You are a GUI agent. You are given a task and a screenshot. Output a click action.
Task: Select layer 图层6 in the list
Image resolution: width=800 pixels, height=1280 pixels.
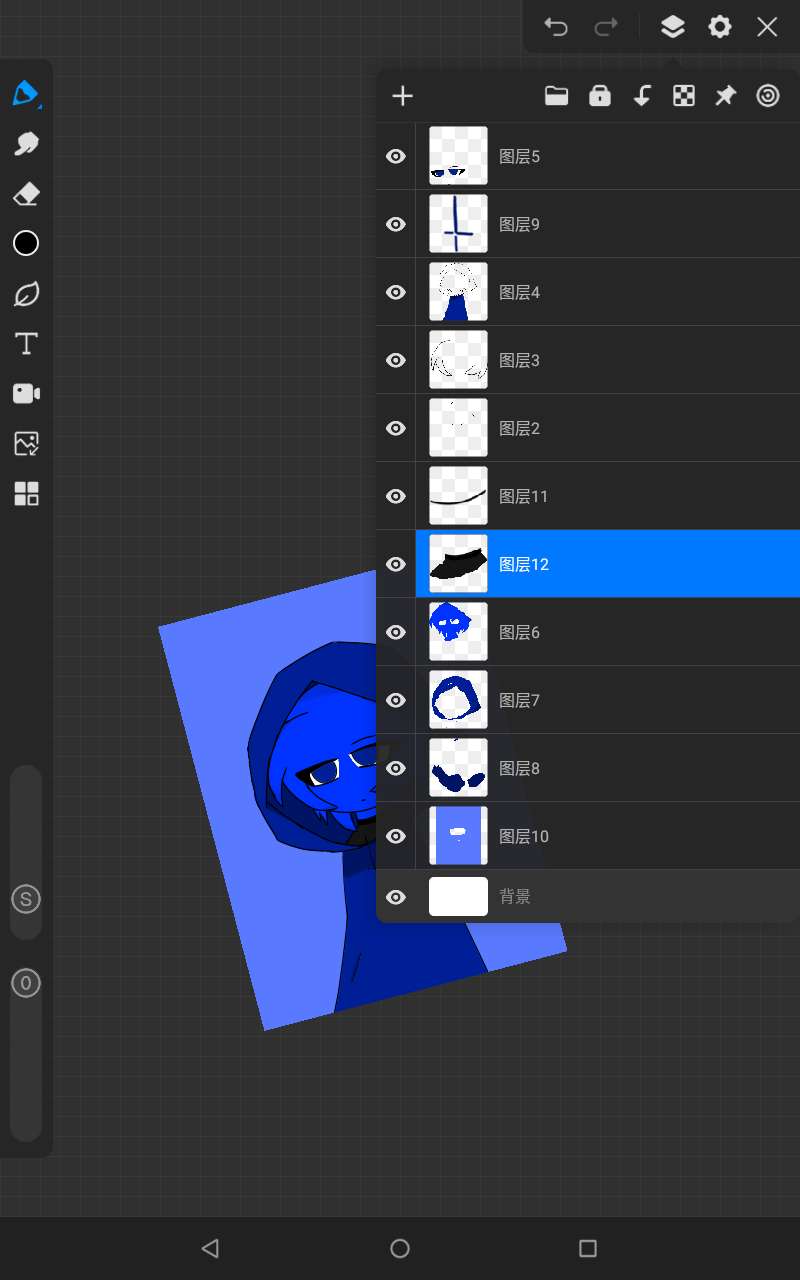(600, 632)
